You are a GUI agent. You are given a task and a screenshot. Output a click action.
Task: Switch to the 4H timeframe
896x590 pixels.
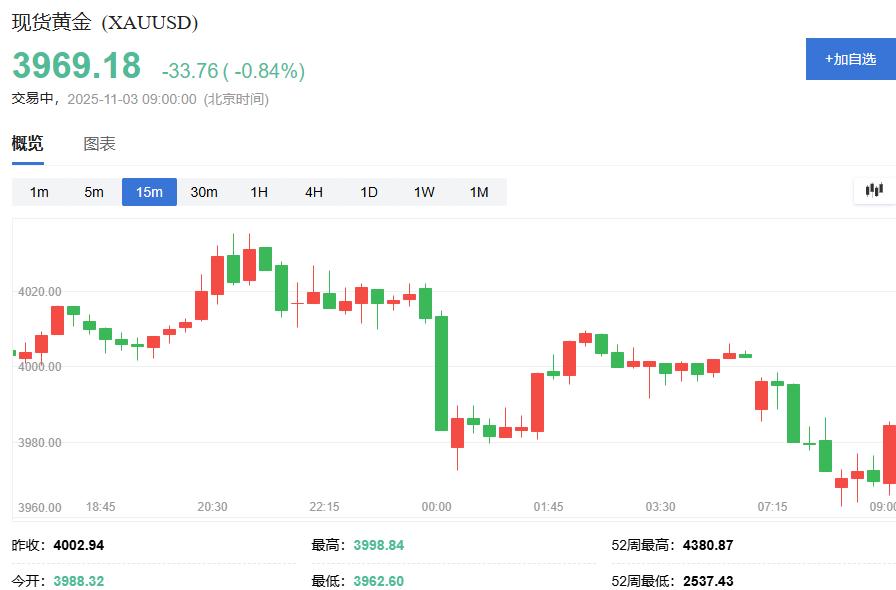coord(312,192)
